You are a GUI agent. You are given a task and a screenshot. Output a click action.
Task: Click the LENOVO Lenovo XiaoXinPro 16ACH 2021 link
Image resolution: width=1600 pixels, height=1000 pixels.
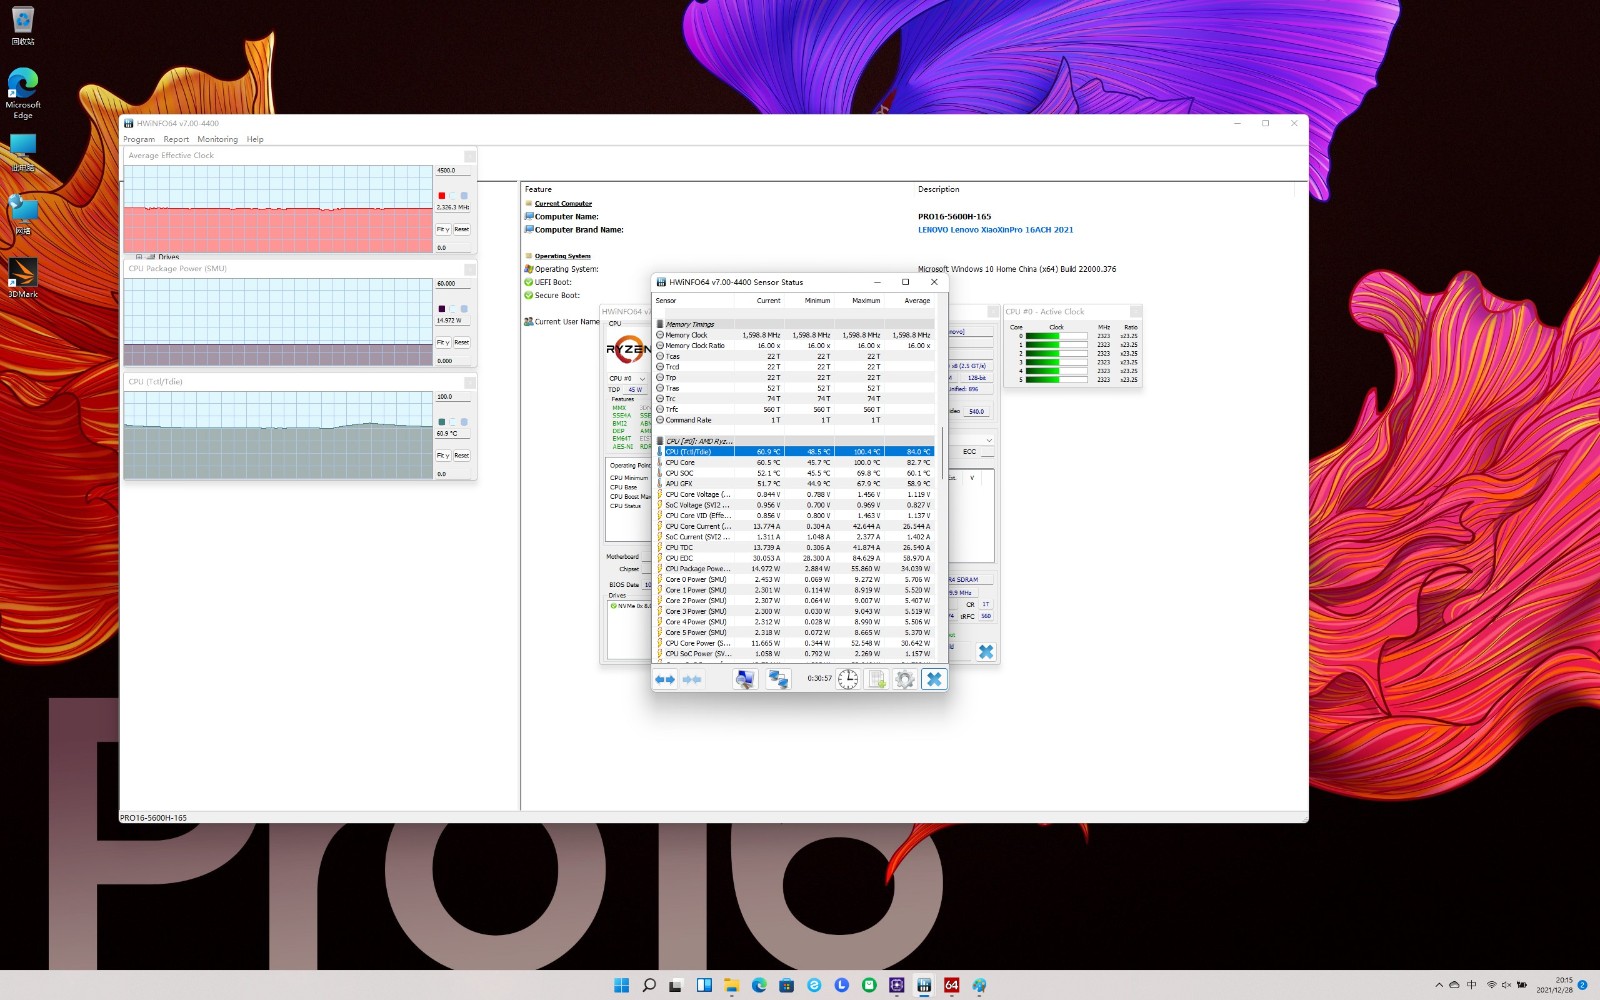pos(995,230)
